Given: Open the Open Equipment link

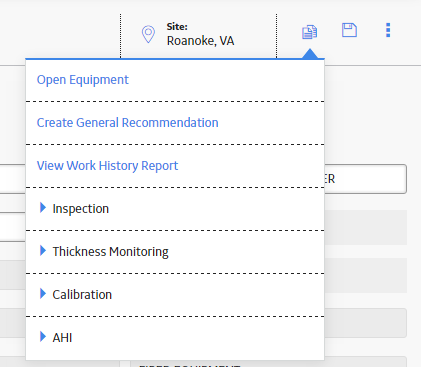Looking at the screenshot, I should tap(82, 80).
